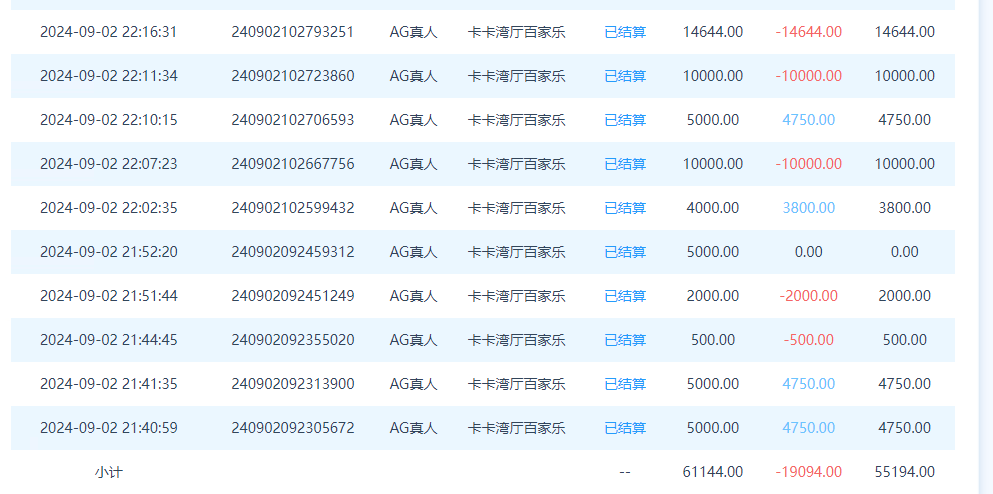The width and height of the screenshot is (993, 494).
Task: Click -10000.00 in the 22:07:23 row
Action: (x=809, y=164)
